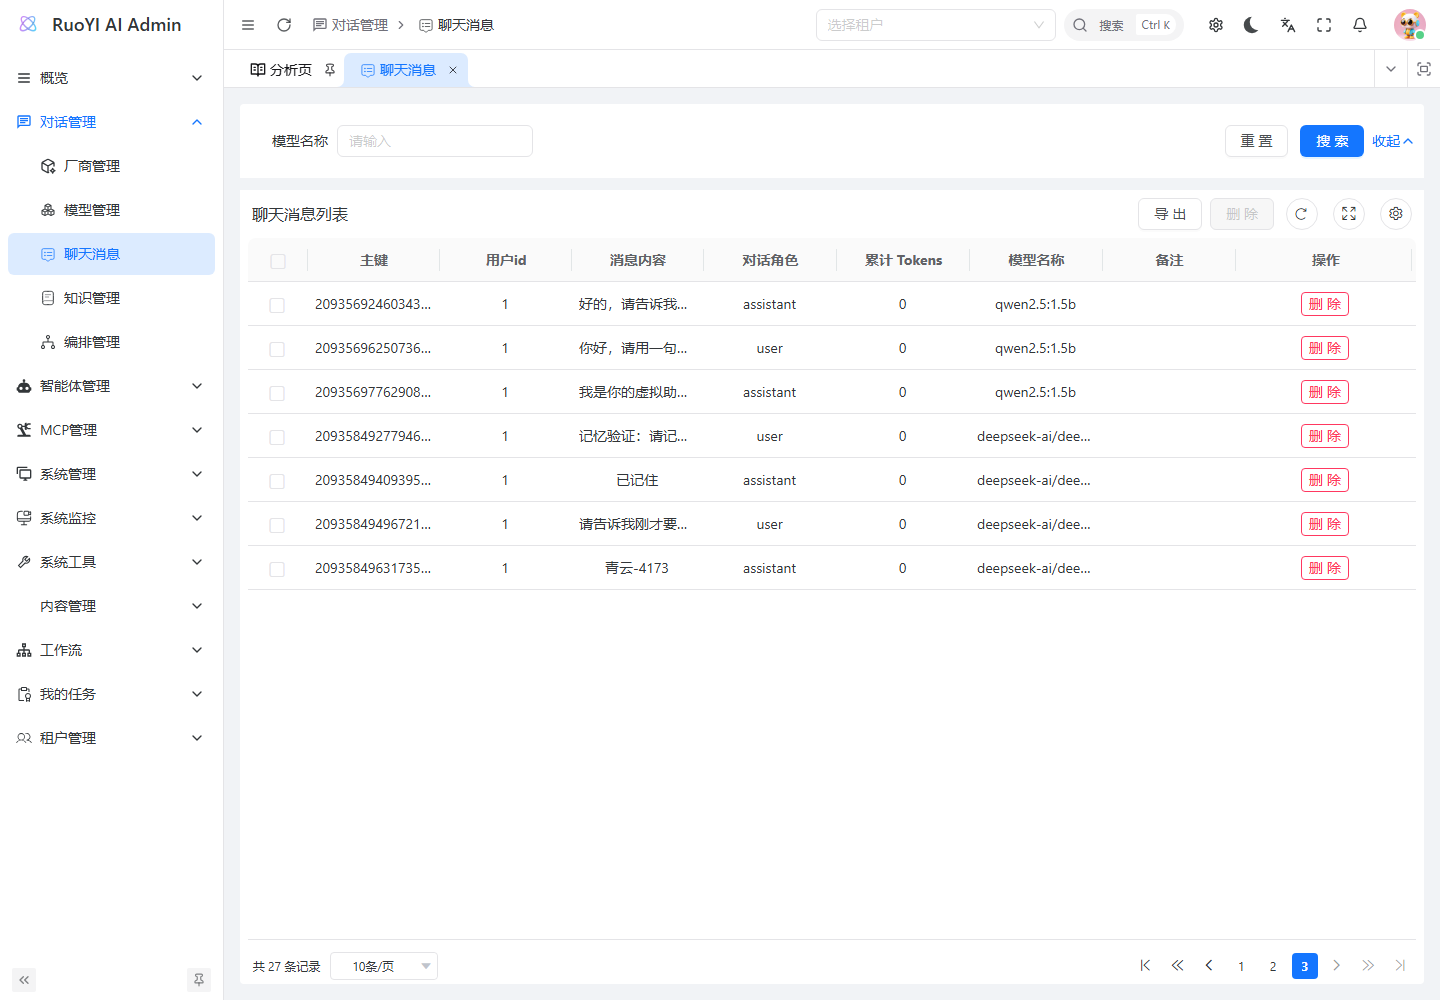Open 模型管理 in sidebar
1440x1000 pixels.
[111, 210]
